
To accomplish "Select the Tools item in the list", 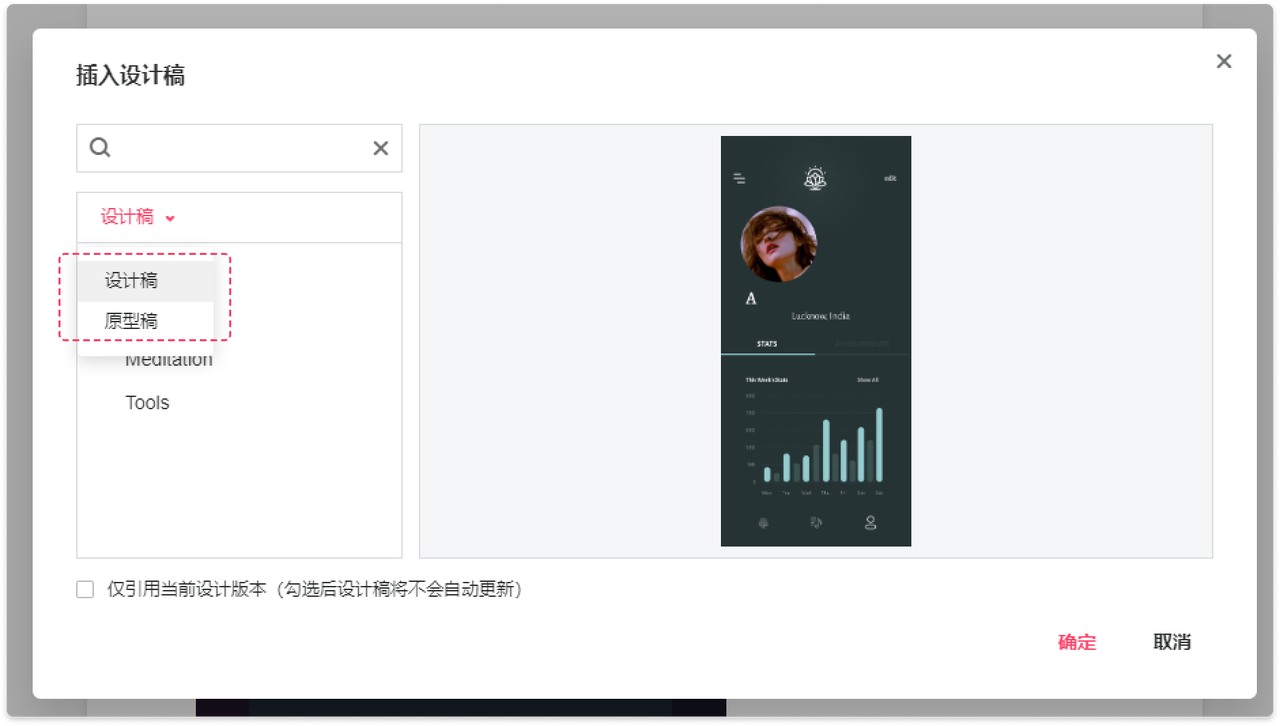I will [147, 403].
